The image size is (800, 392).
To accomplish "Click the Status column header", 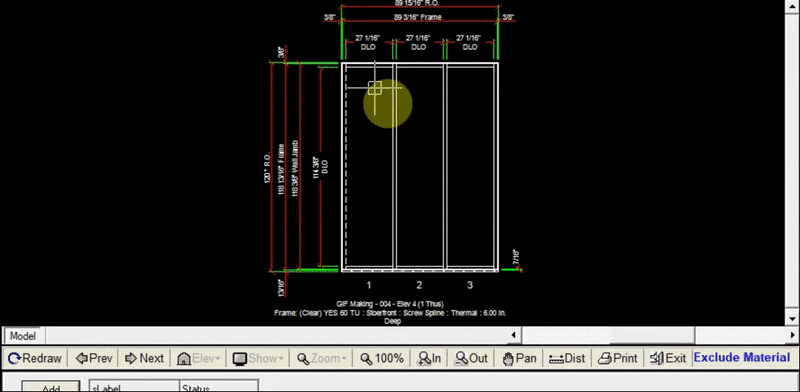I will [219, 387].
